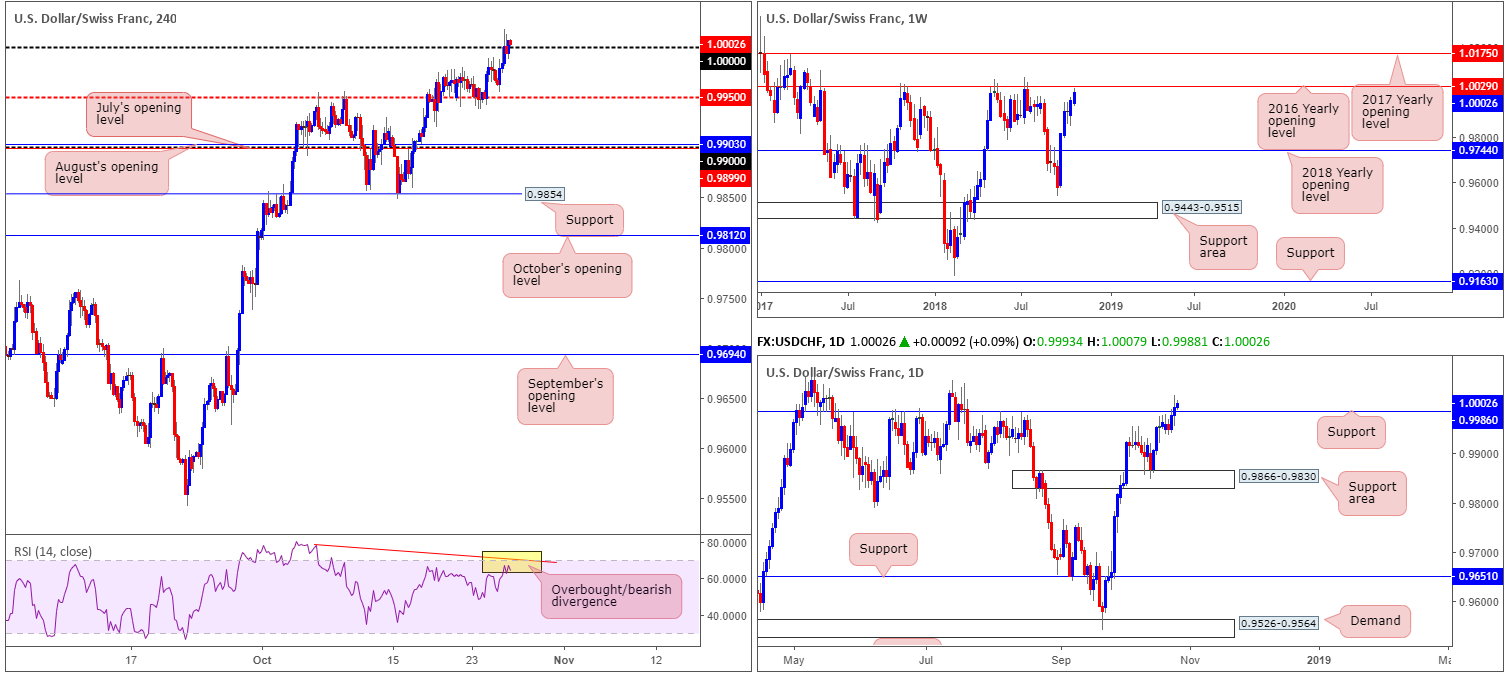Click the red 0.99500 price tag
This screenshot has width=1508, height=675.
pos(726,98)
